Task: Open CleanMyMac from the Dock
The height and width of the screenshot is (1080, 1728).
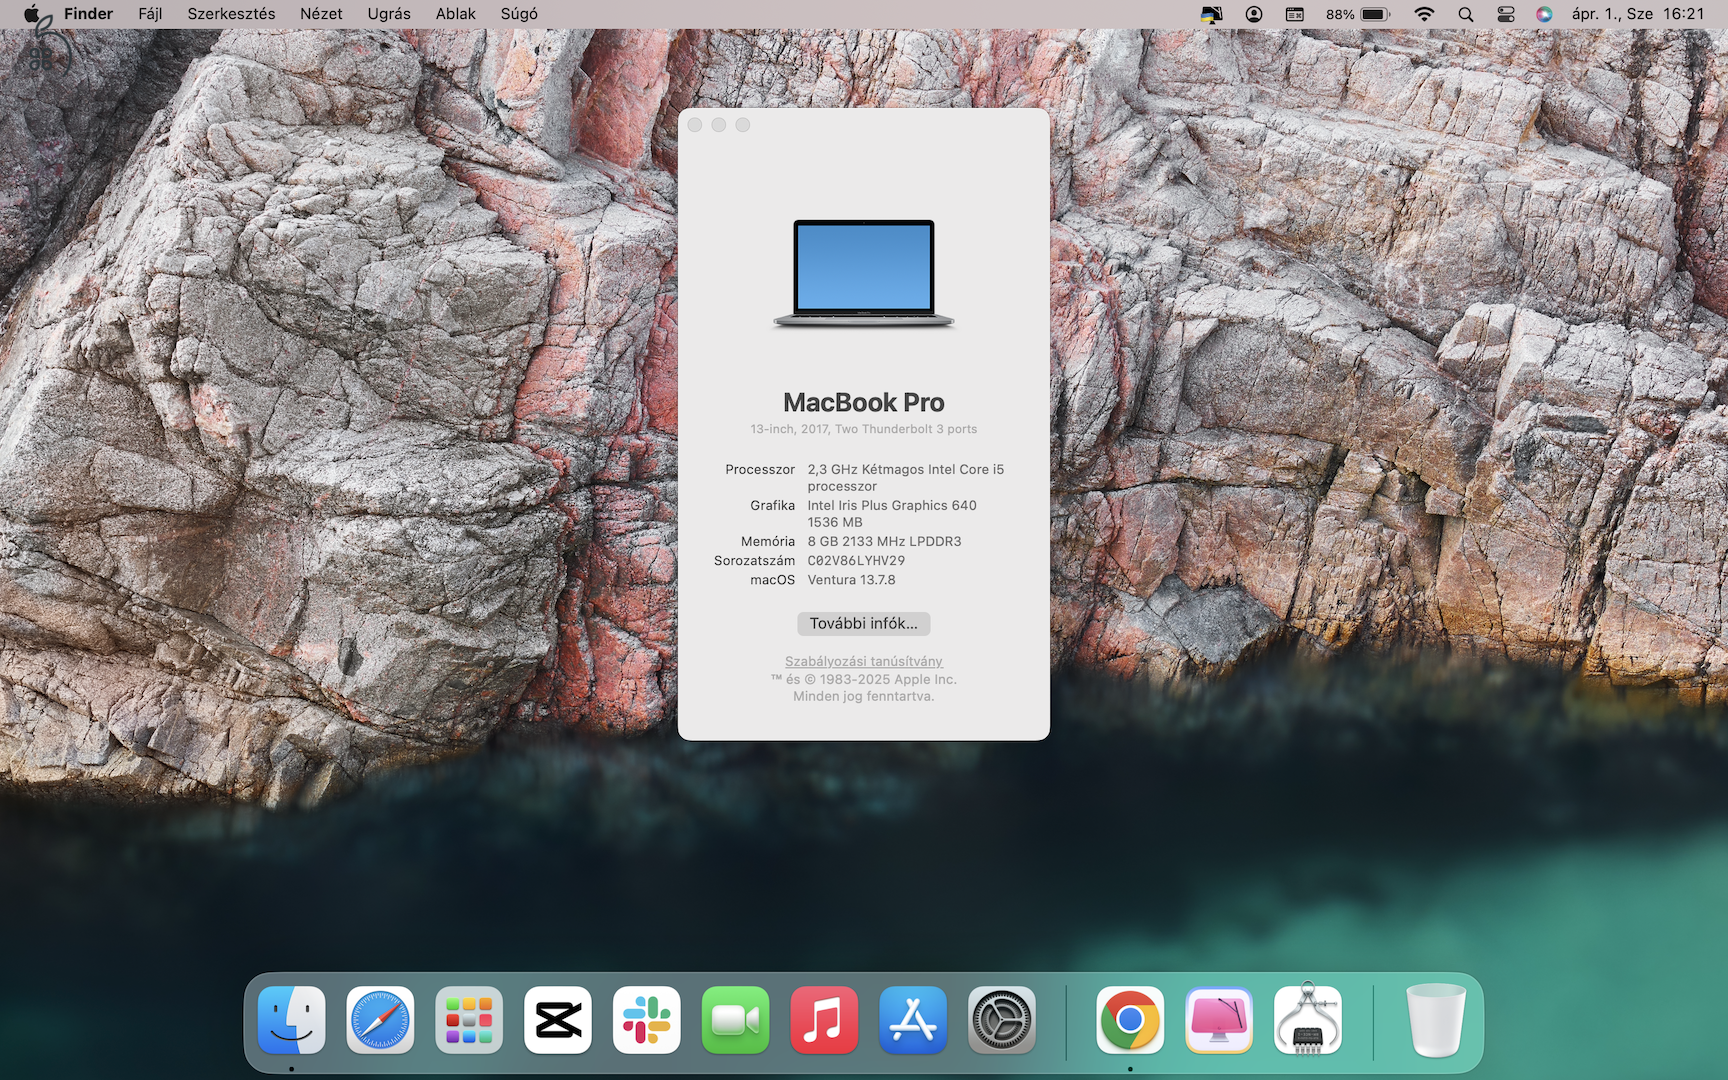Action: 1218,1020
